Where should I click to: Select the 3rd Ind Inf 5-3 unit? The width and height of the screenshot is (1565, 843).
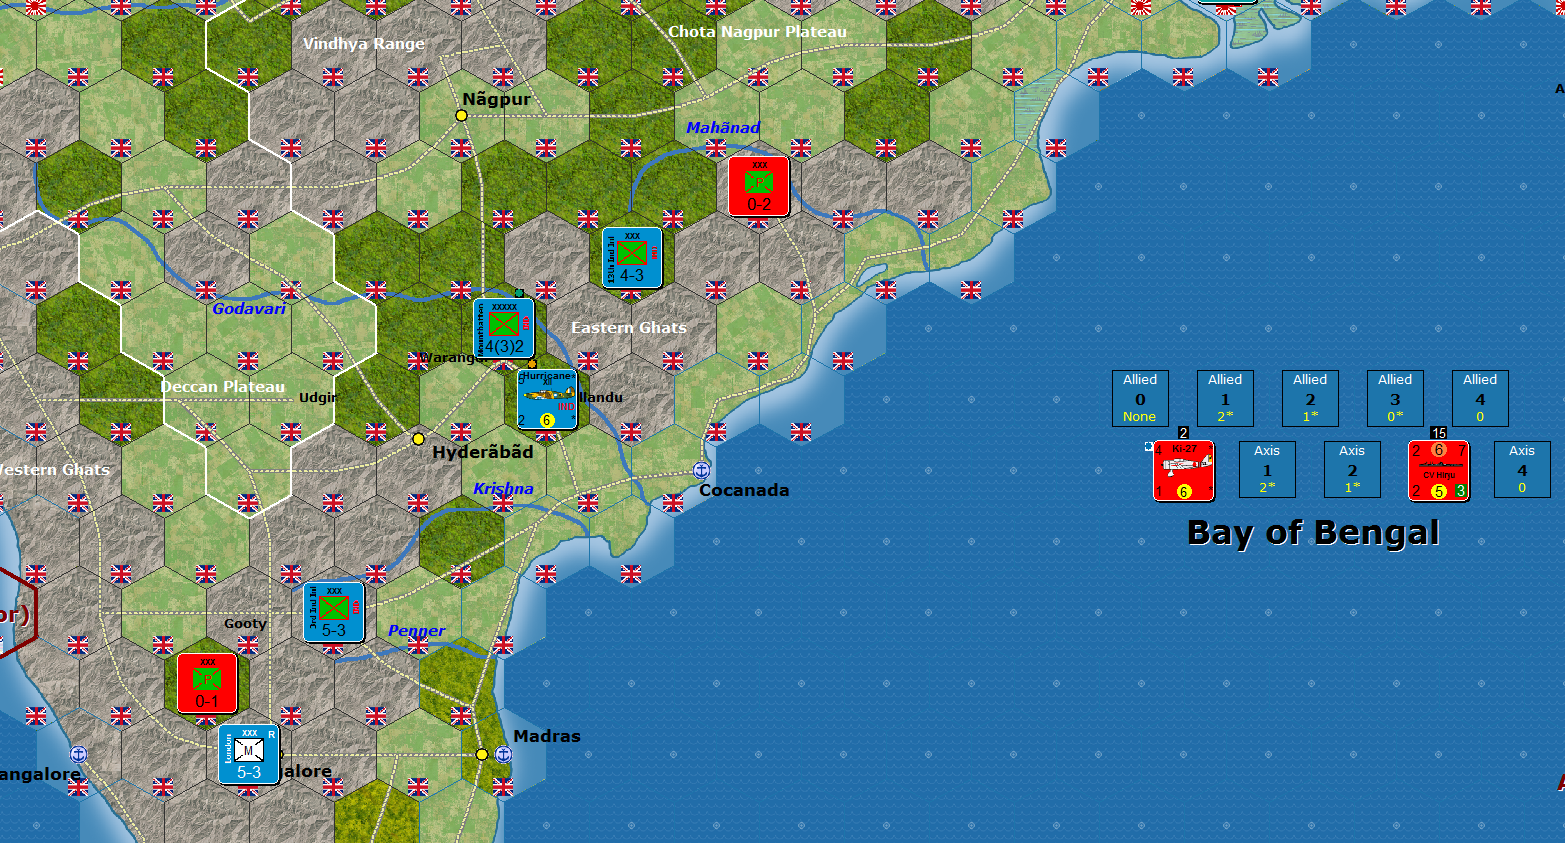[334, 612]
